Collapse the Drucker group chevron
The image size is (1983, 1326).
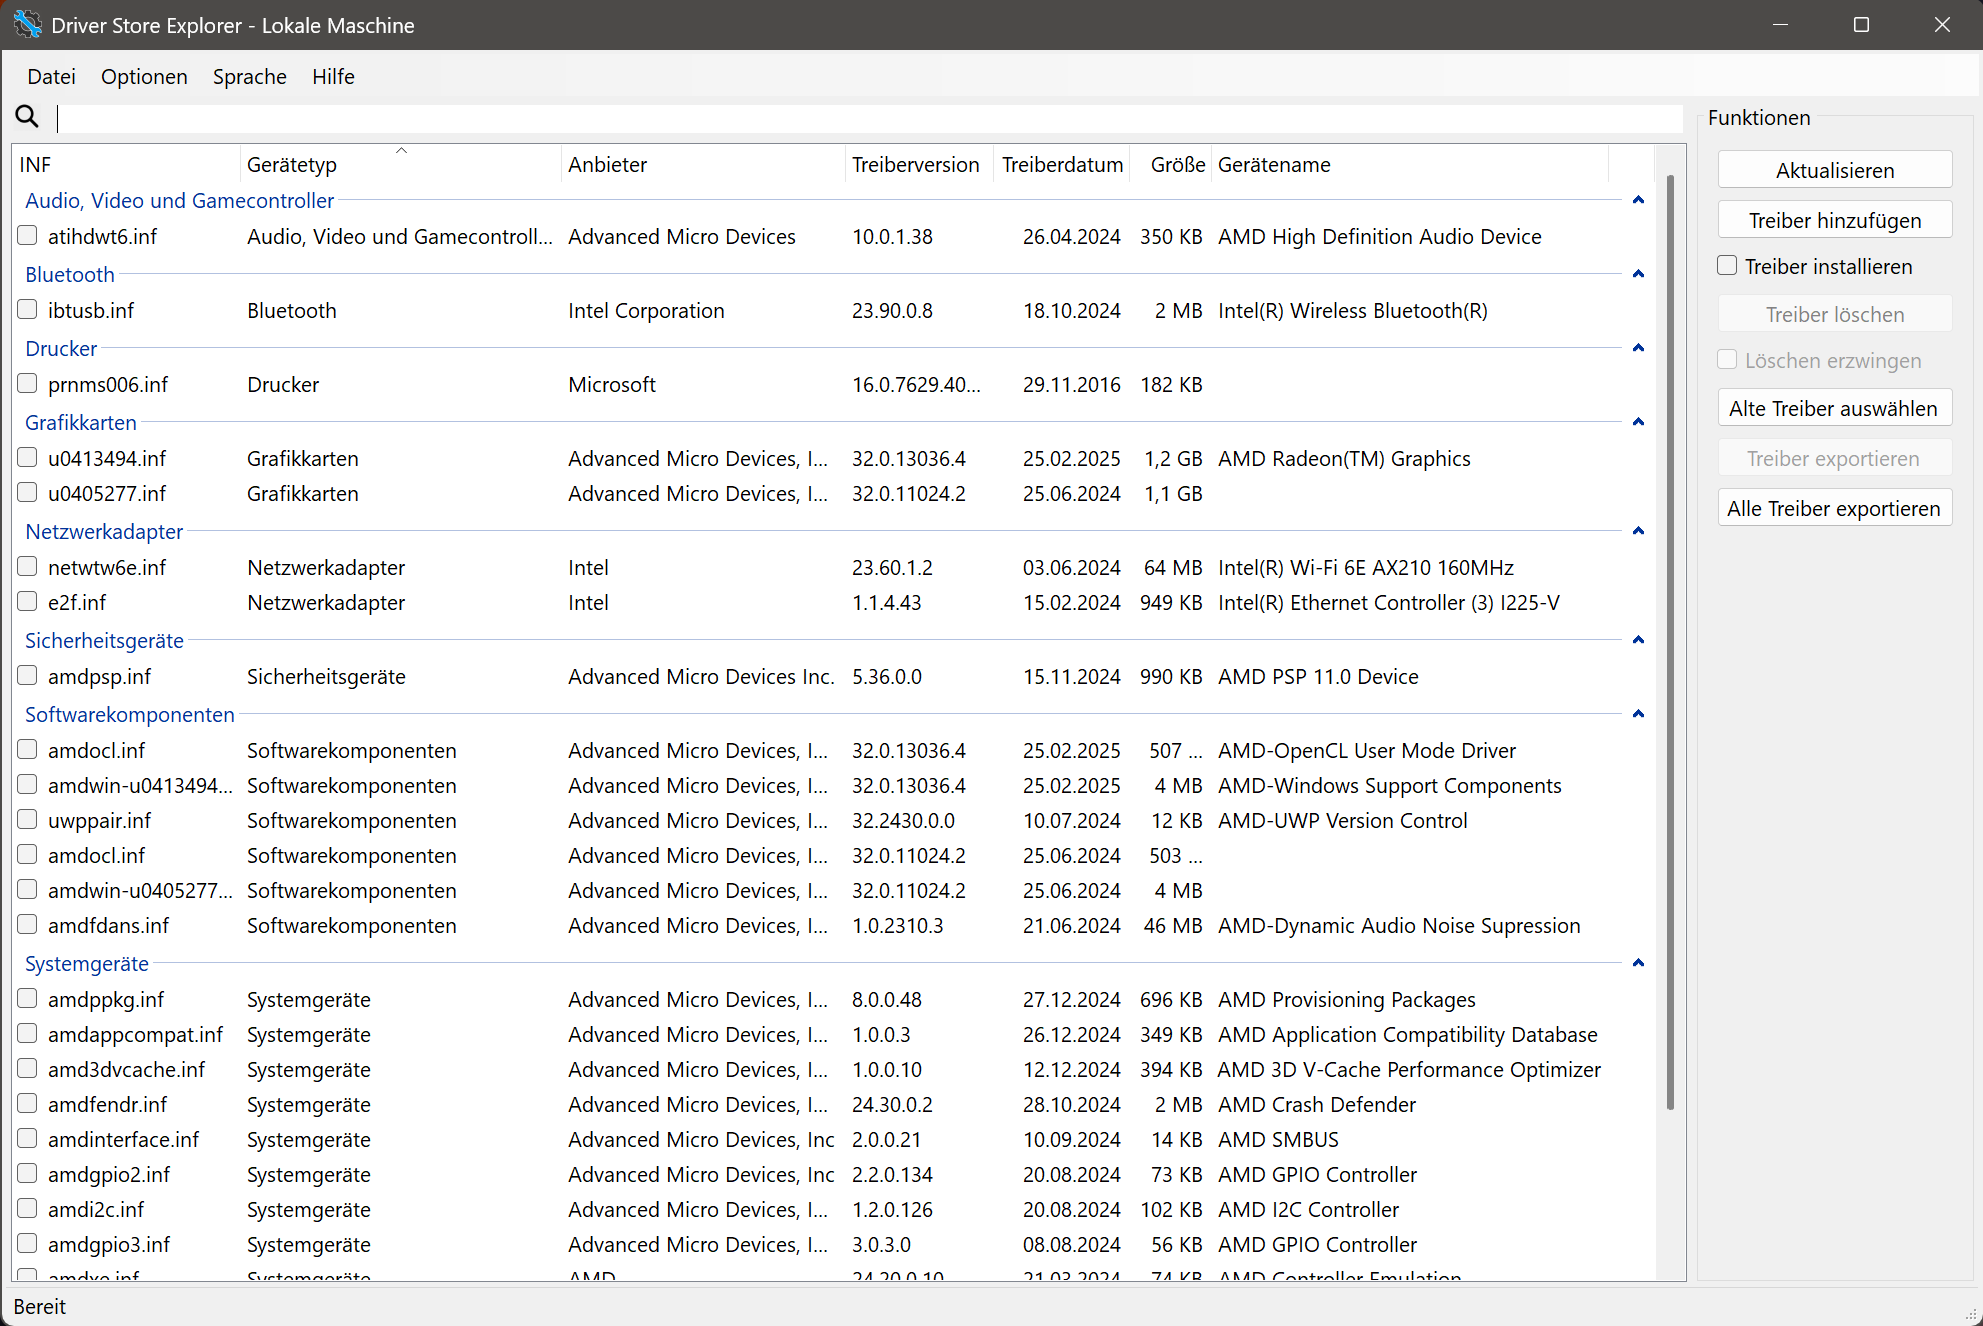(1638, 348)
